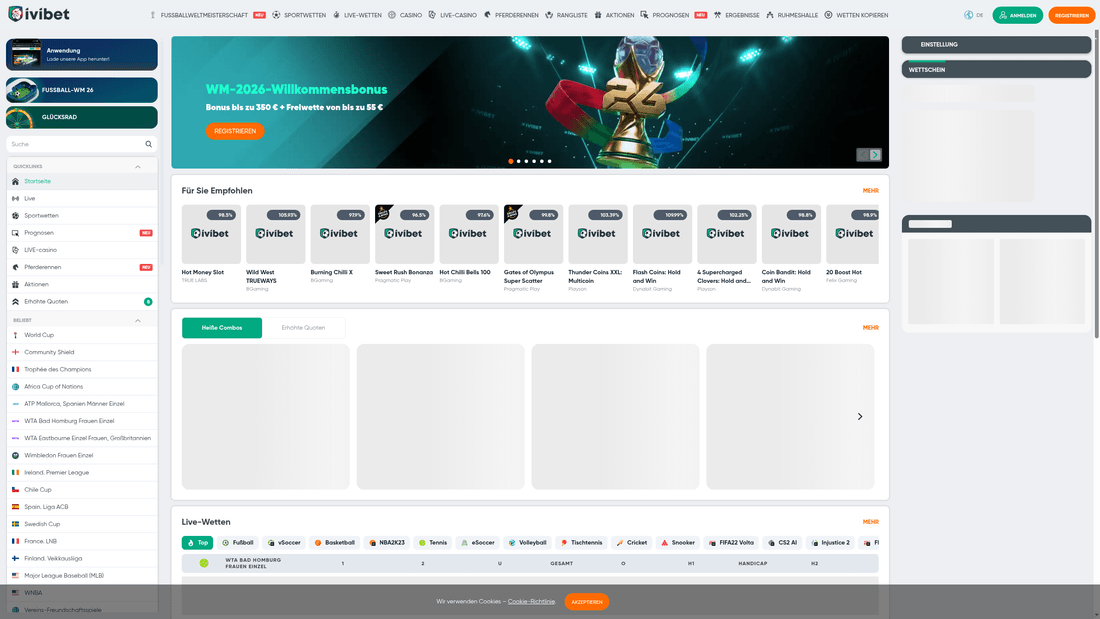Image resolution: width=1100 pixels, height=619 pixels.
Task: Click the Prognosen sidebar icon
Action: click(x=15, y=233)
